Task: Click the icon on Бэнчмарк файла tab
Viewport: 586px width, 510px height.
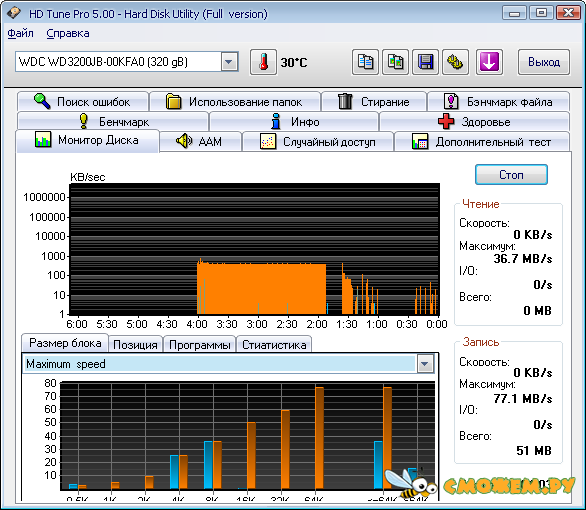Action: click(x=451, y=101)
